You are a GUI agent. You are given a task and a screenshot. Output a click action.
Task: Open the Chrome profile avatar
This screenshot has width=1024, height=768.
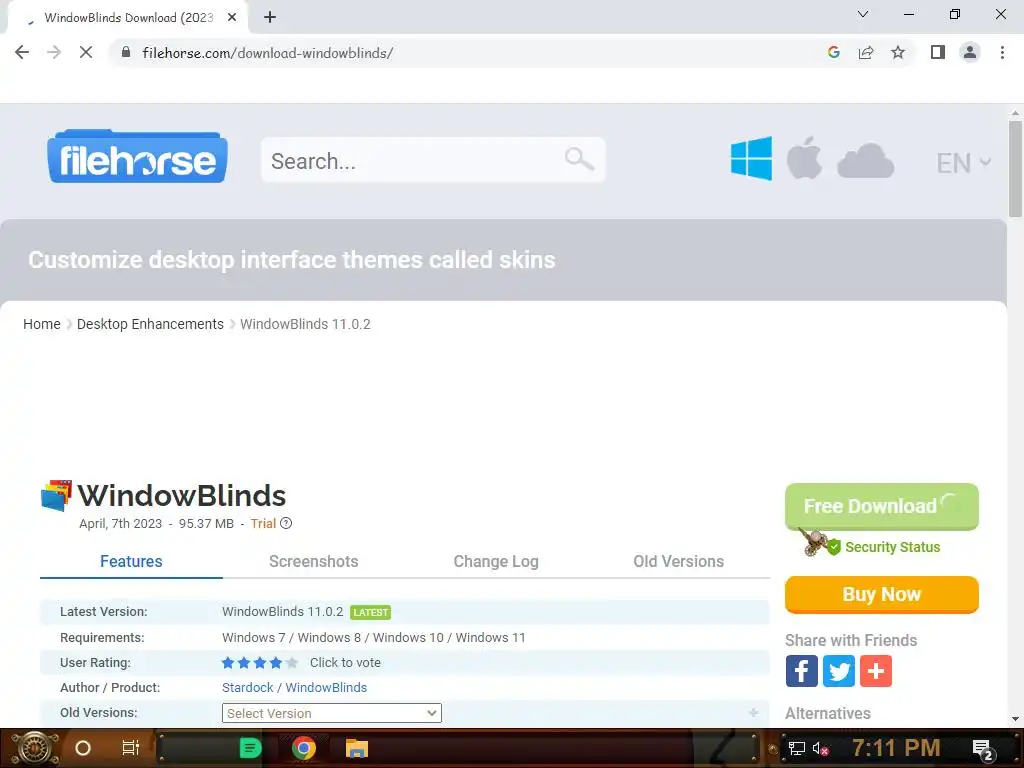[x=970, y=52]
